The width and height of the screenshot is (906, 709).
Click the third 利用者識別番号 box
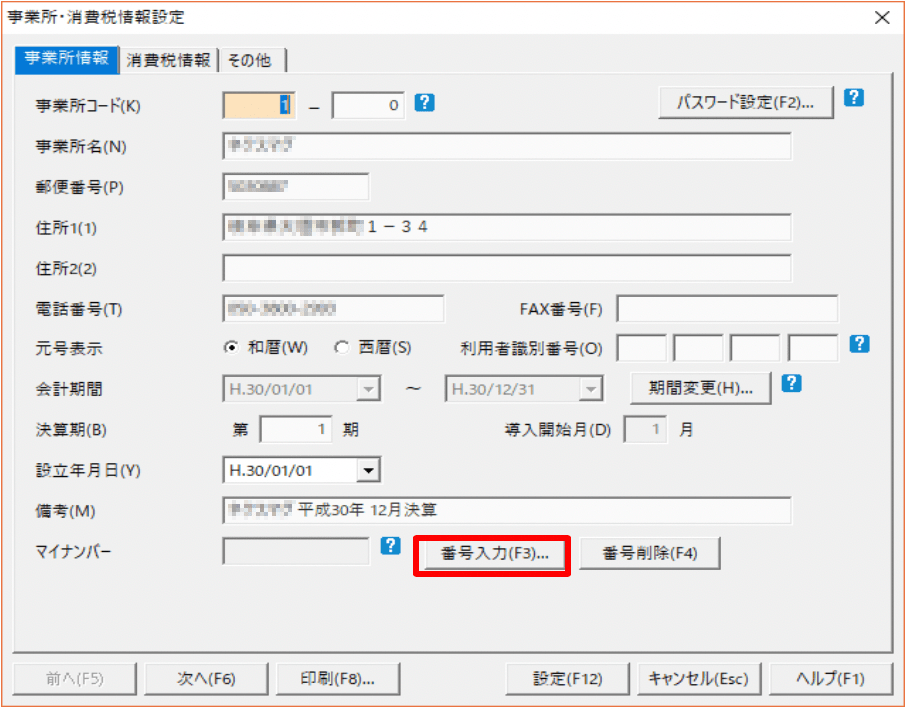(755, 348)
